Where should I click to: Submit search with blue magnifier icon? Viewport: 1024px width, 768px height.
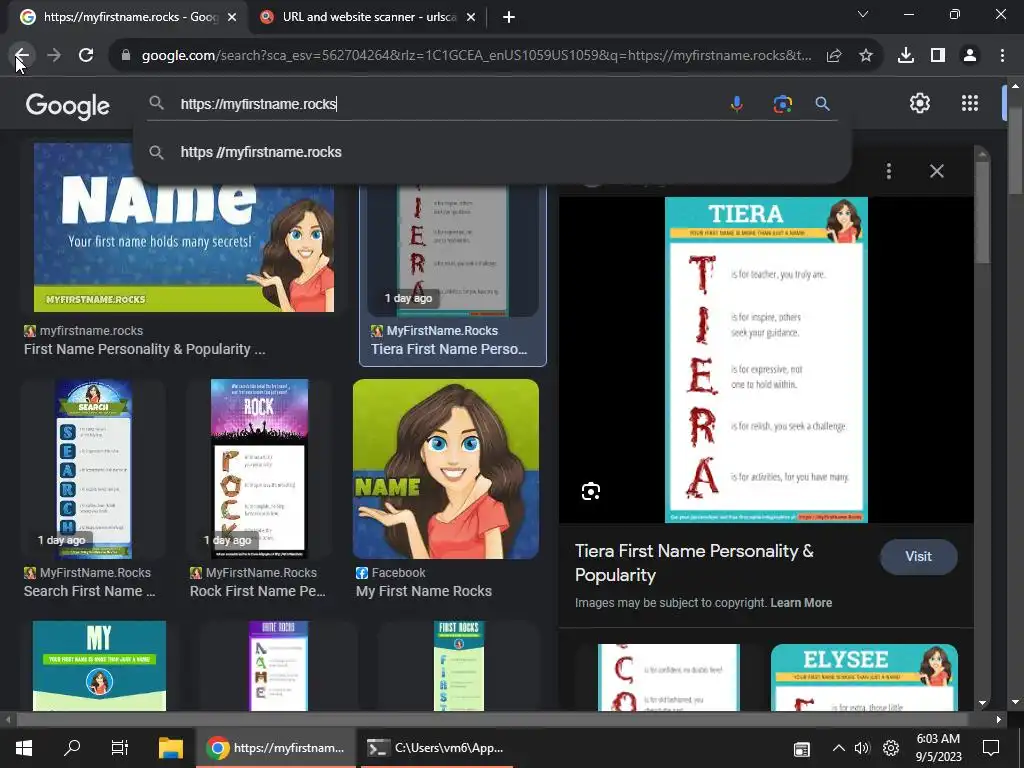tap(822, 104)
